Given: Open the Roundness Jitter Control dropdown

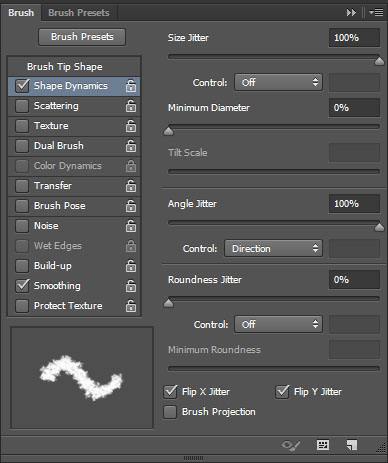Looking at the screenshot, I should [x=278, y=324].
